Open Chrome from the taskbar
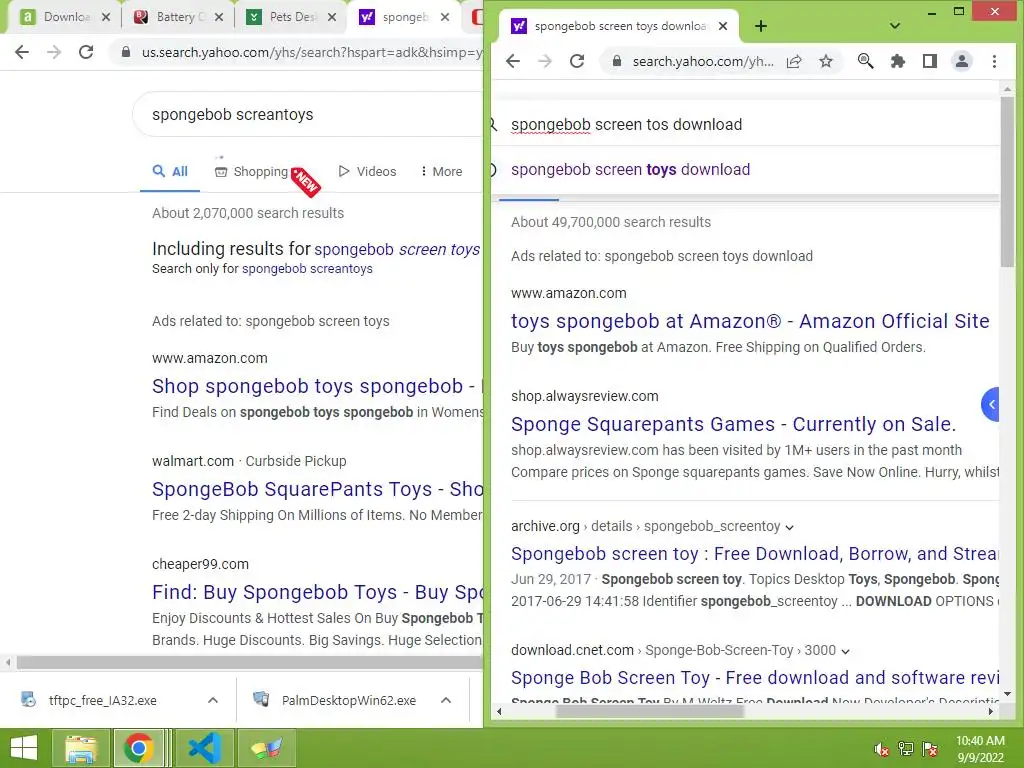The width and height of the screenshot is (1024, 768). pyautogui.click(x=139, y=748)
